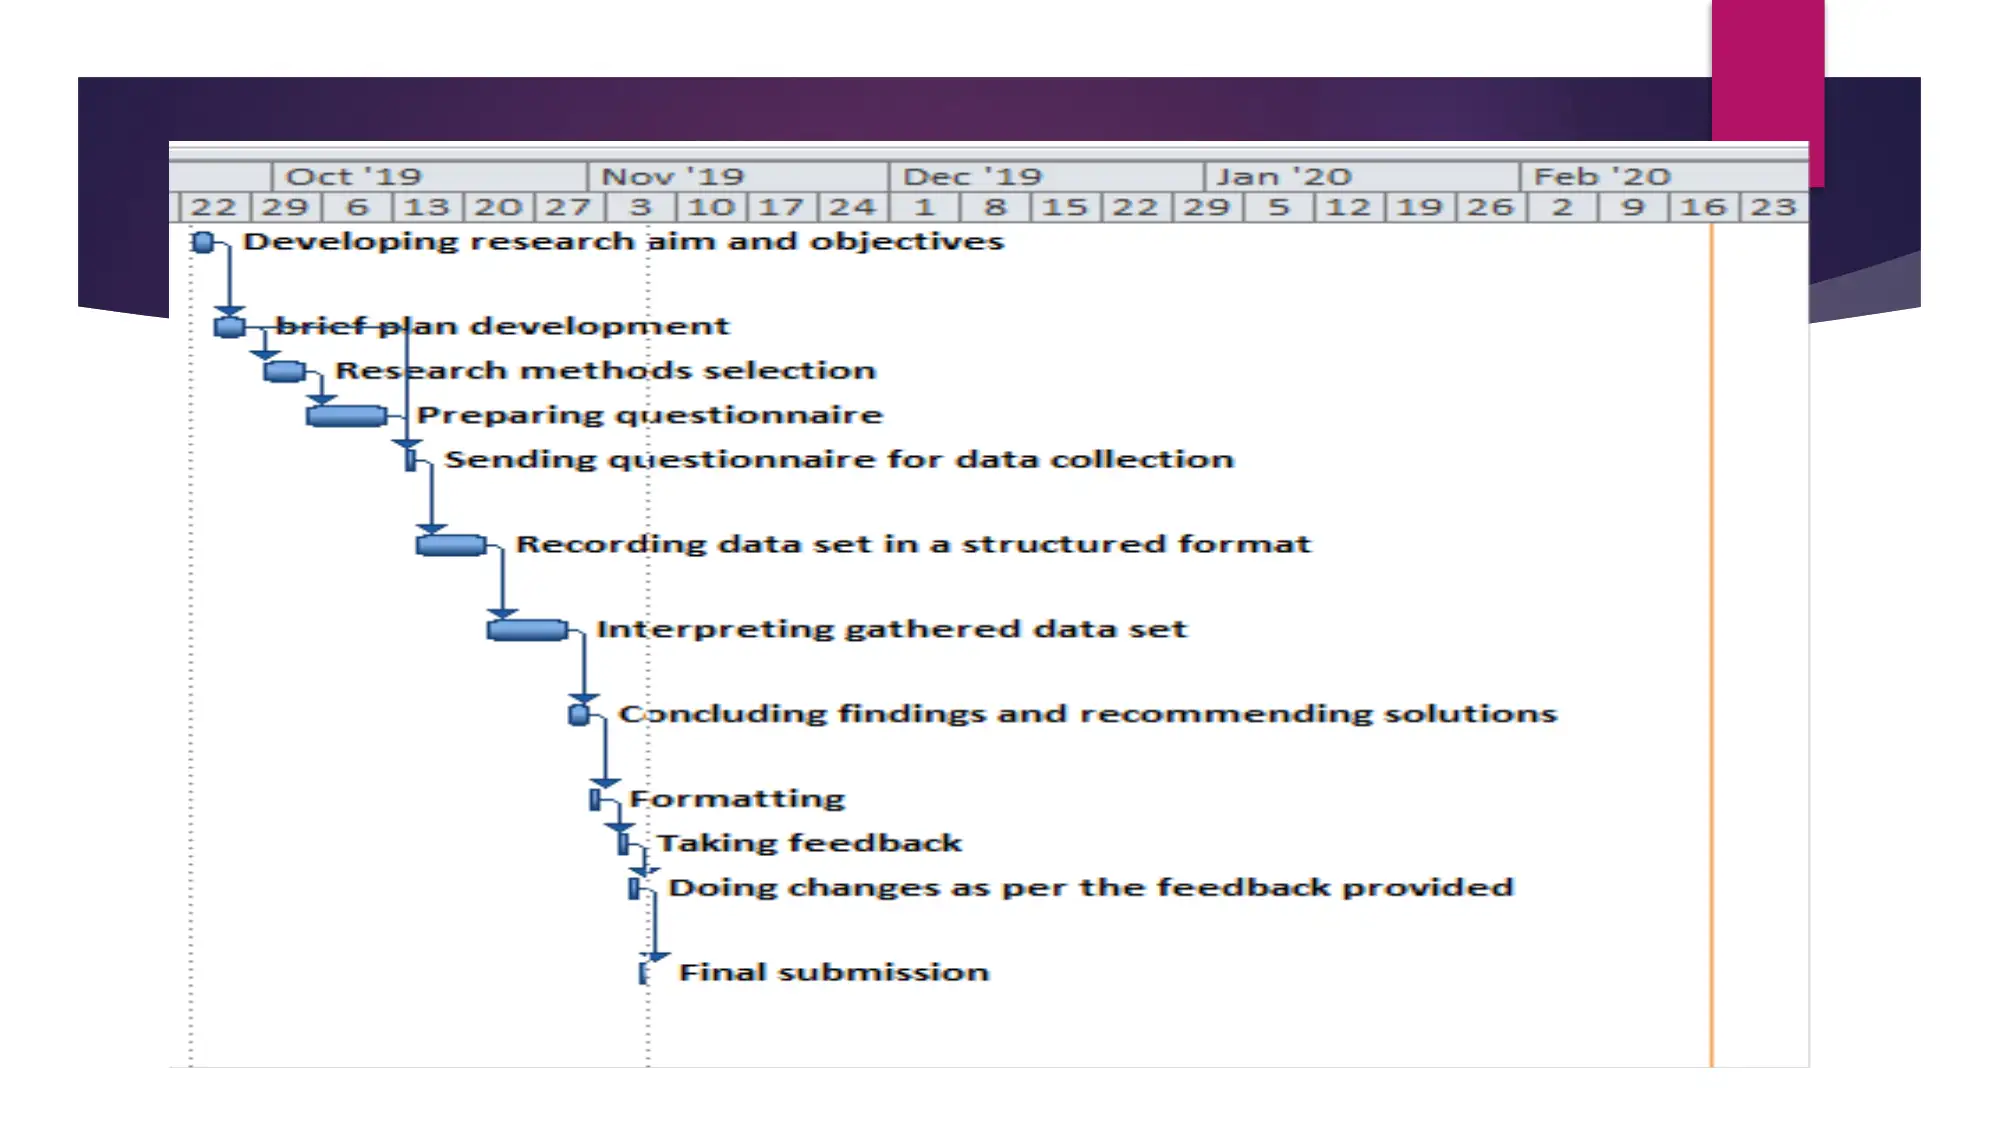The height and width of the screenshot is (1125, 2001).
Task: Select 'Sending questionnaire for data collection' label
Action: click(839, 459)
